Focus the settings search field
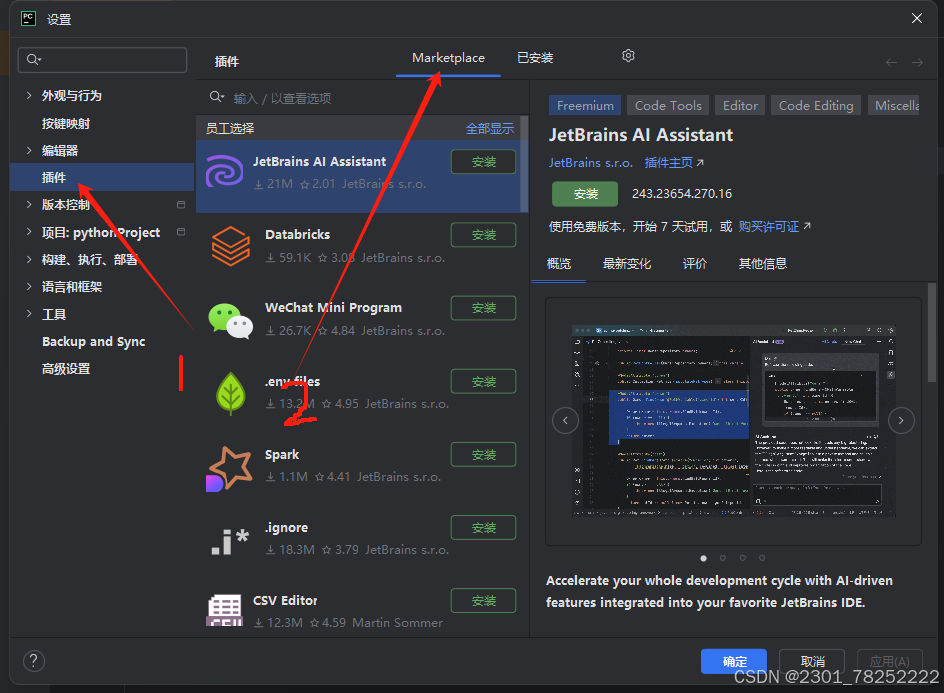 (x=102, y=60)
